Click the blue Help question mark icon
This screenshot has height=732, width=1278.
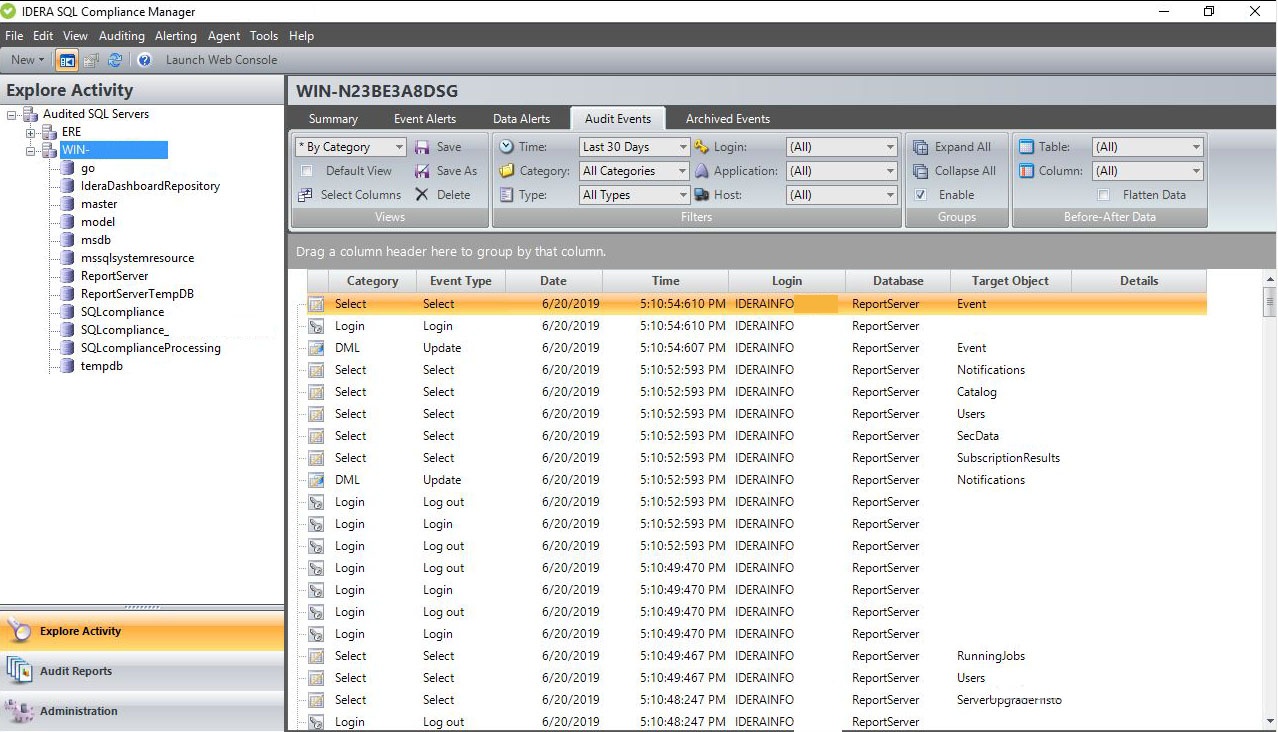[x=144, y=60]
